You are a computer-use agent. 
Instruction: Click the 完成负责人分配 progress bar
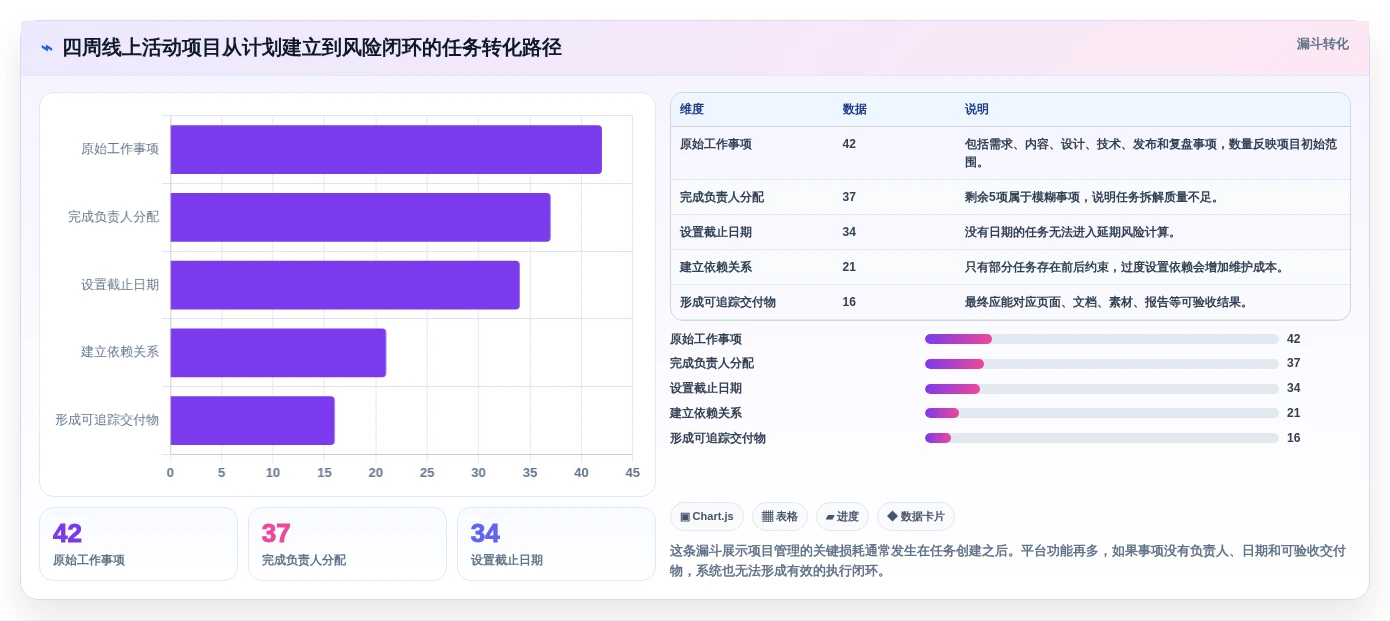coord(1102,364)
